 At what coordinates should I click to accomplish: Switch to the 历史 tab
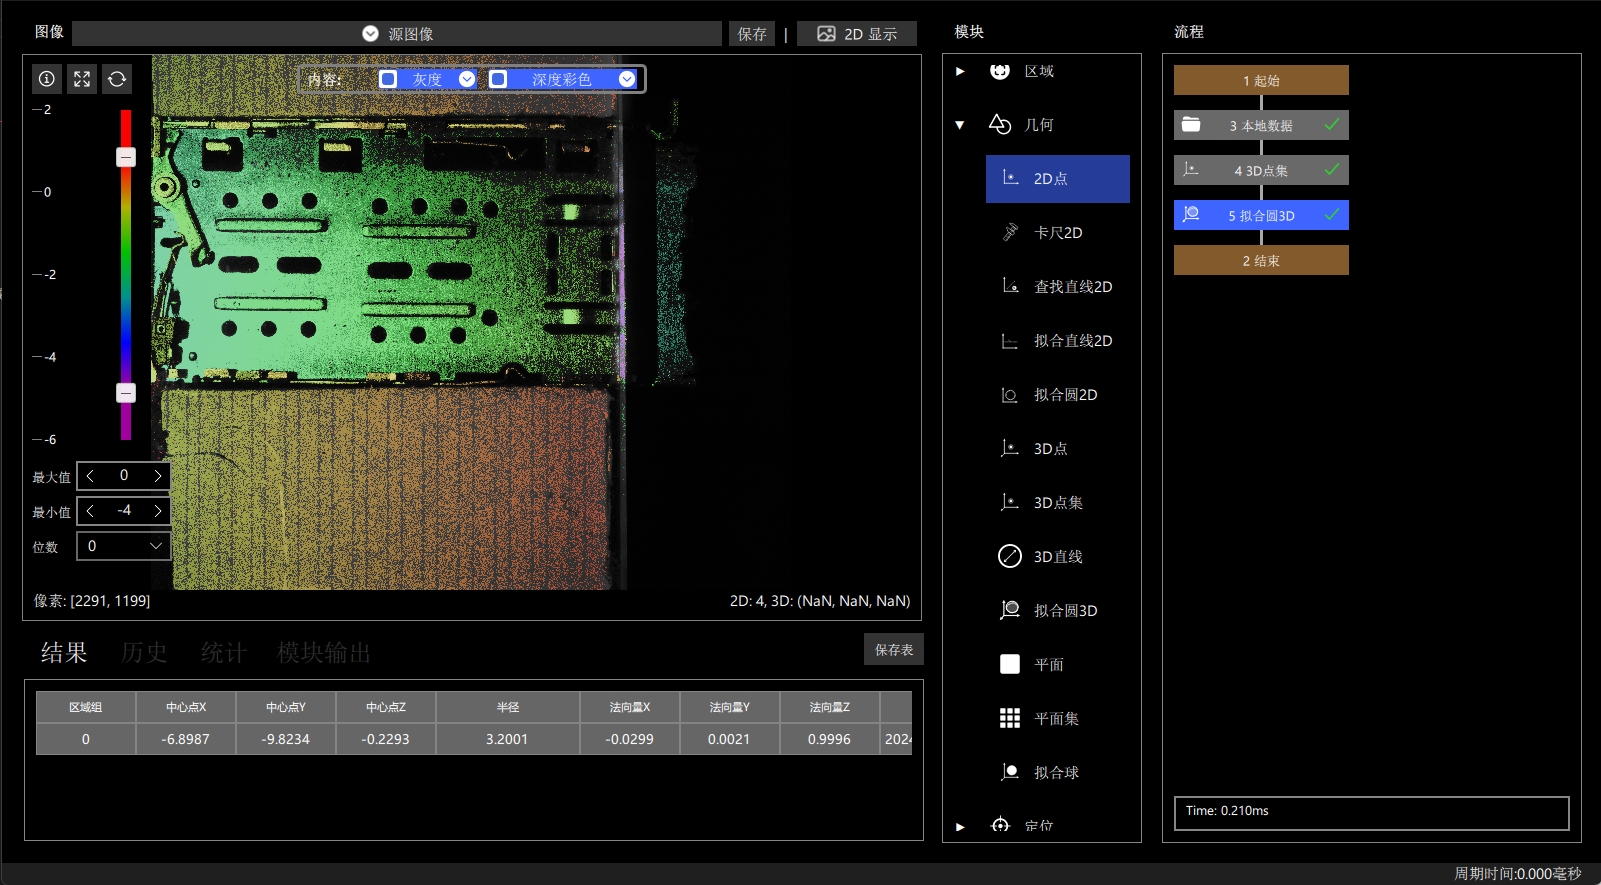point(144,653)
